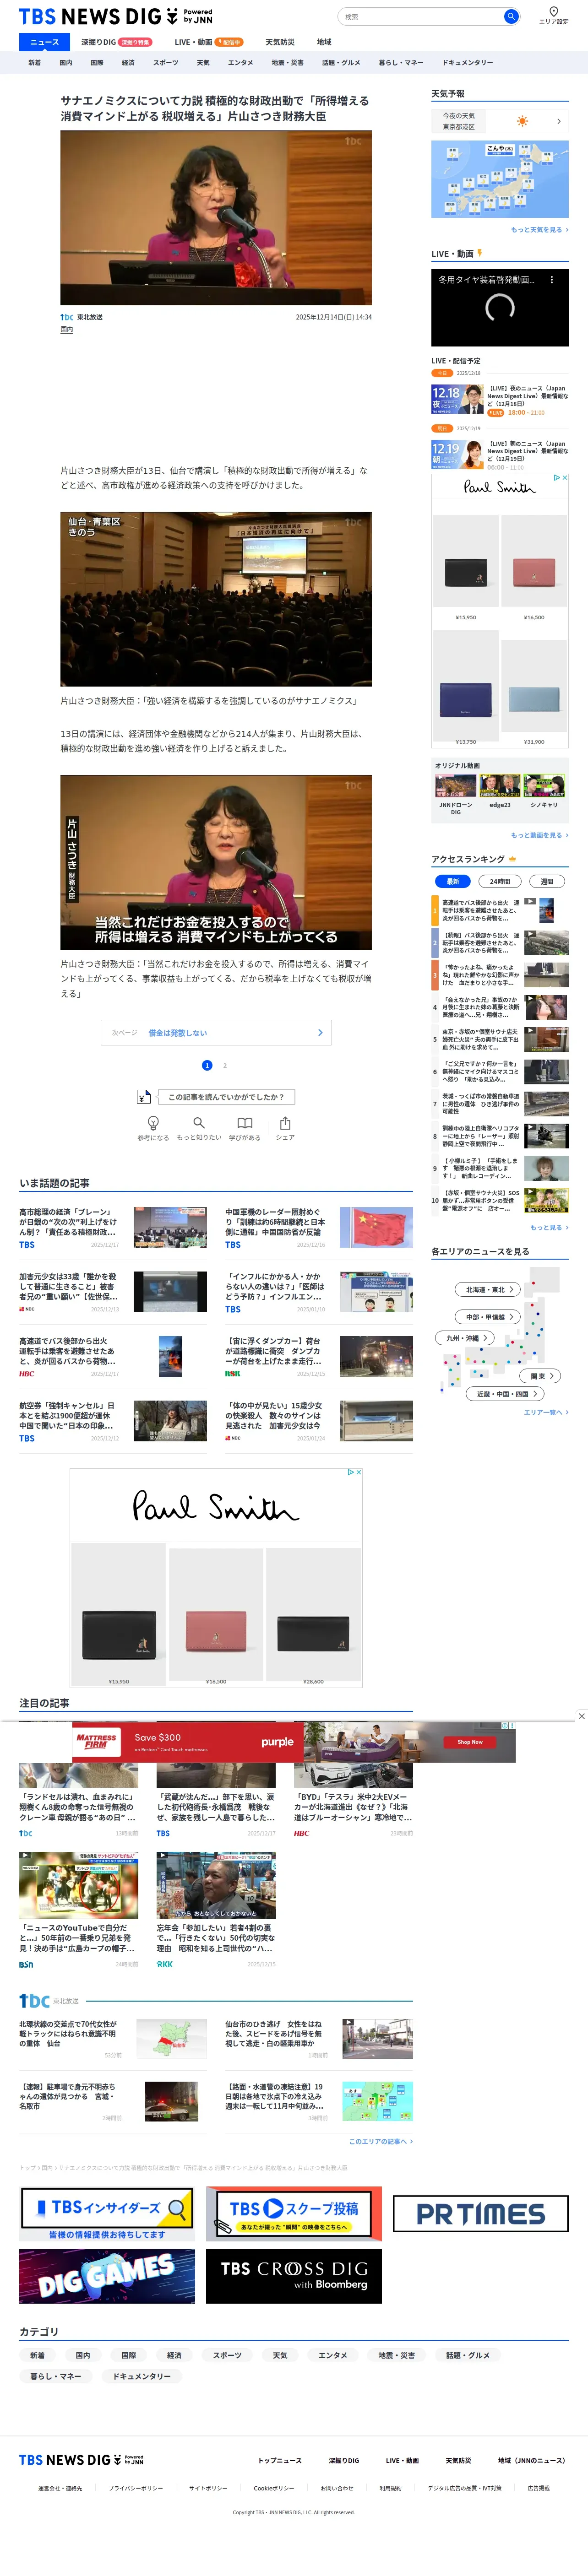Click the 国内 tag under article date

click(x=66, y=329)
